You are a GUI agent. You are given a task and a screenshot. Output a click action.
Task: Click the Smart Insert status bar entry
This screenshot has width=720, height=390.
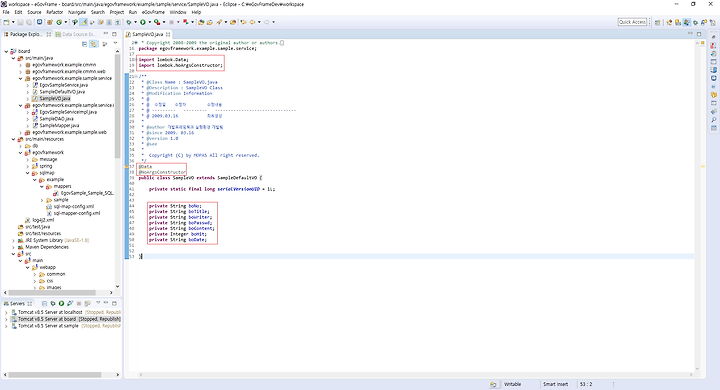point(556,384)
